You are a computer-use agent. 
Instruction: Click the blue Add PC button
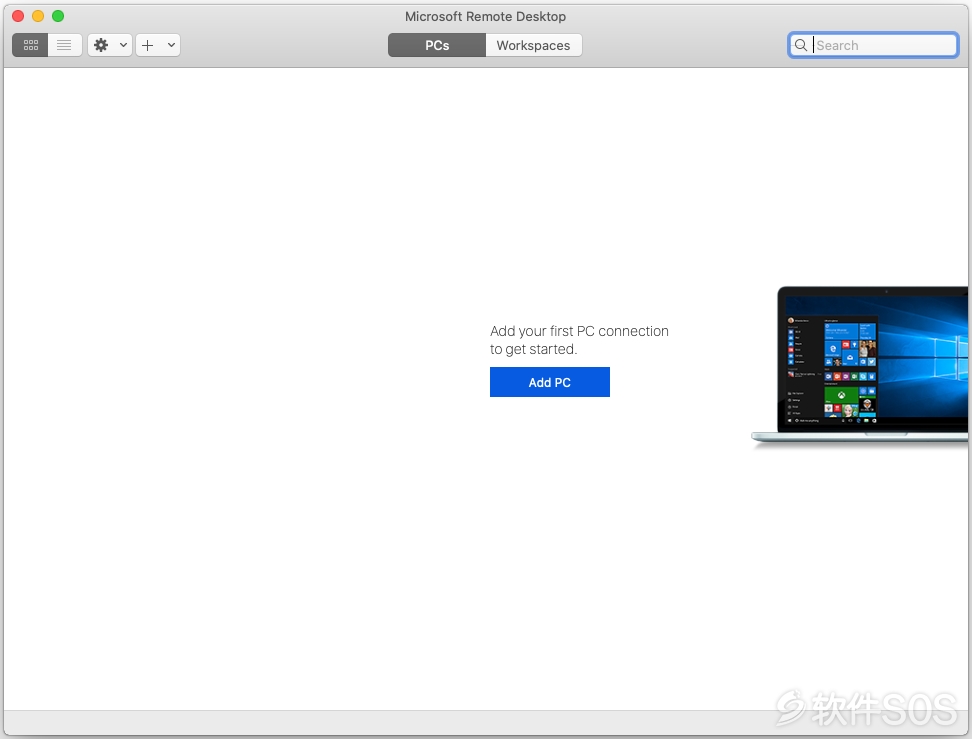click(x=550, y=382)
